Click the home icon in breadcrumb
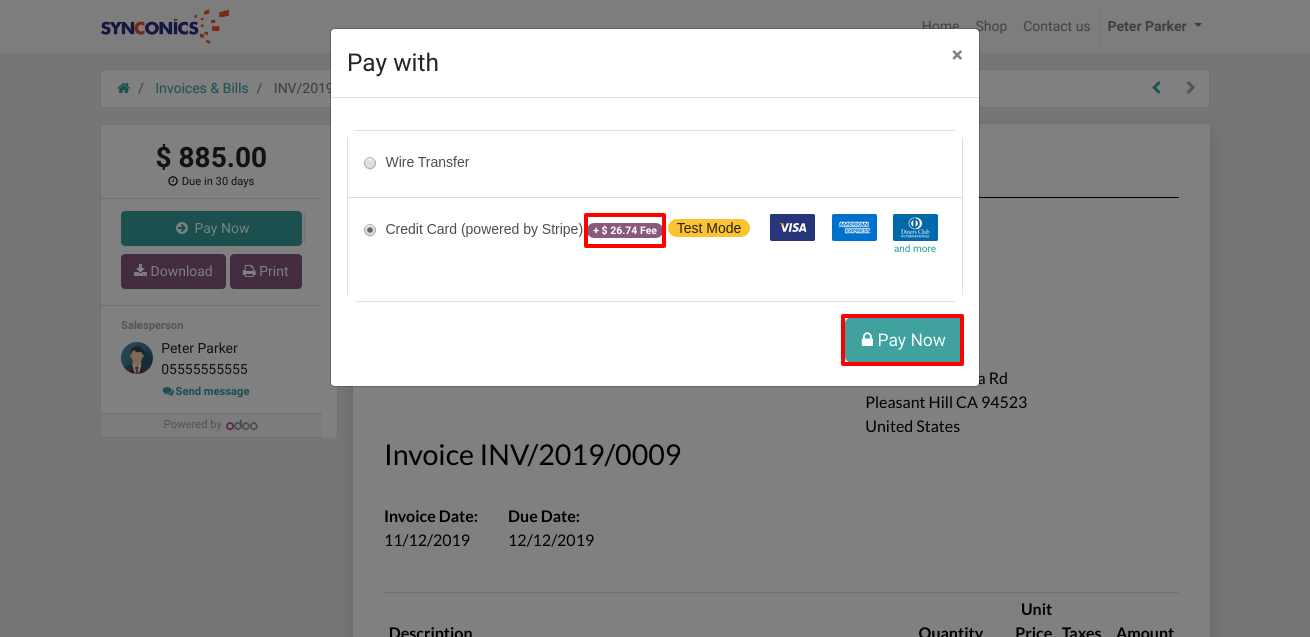The height and width of the screenshot is (637, 1310). (x=124, y=88)
